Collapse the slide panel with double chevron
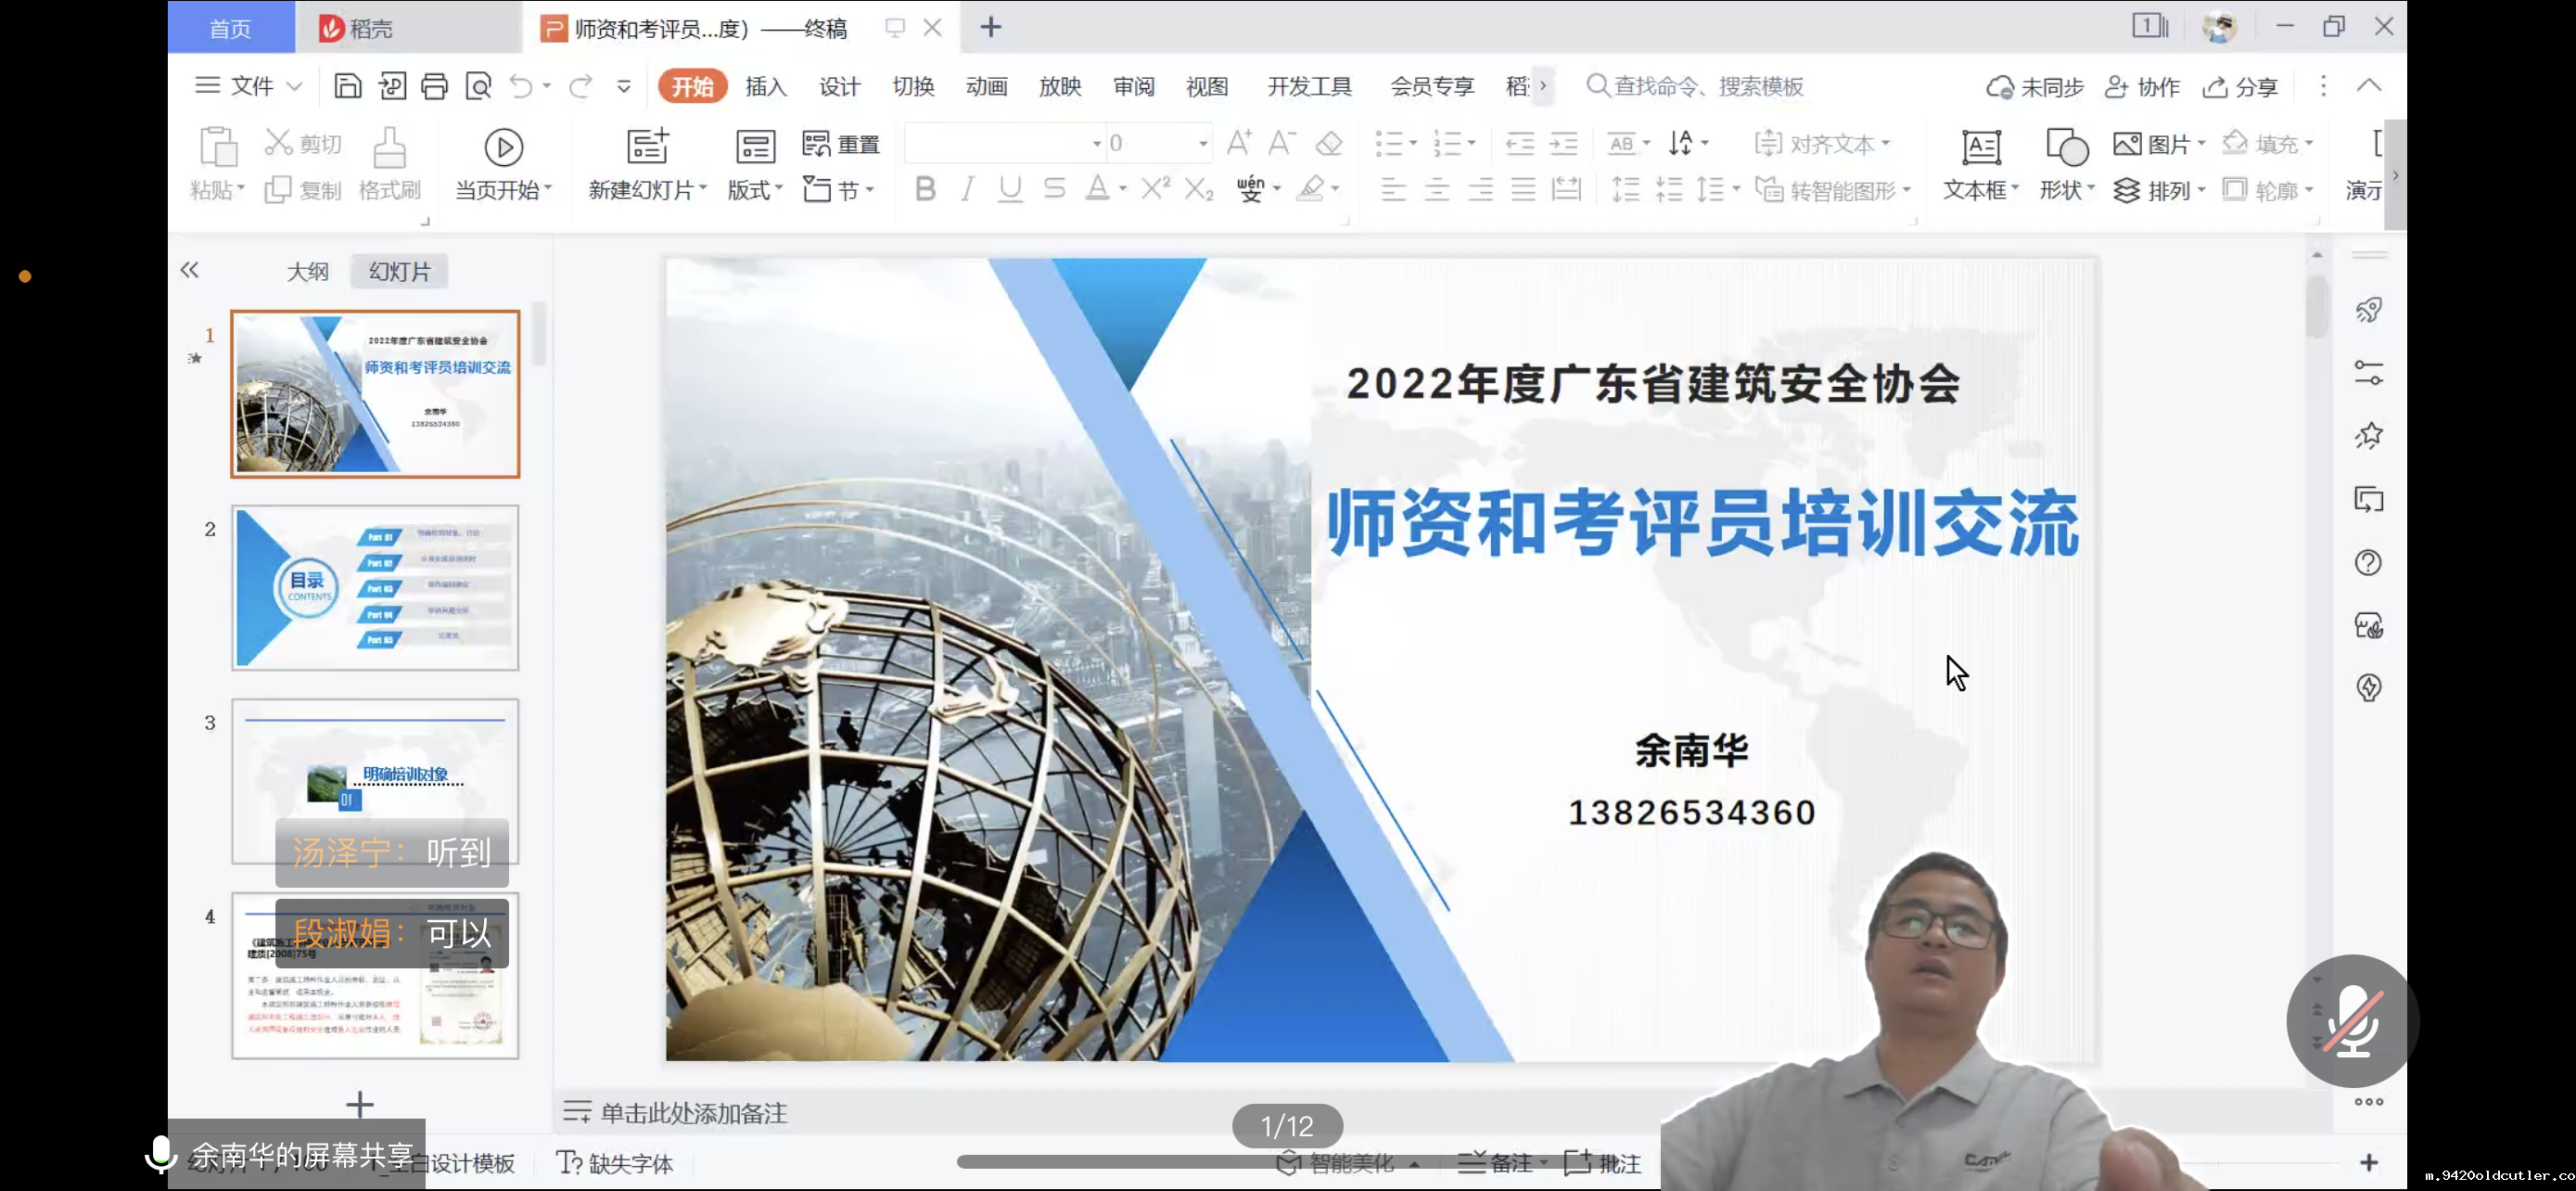 [x=189, y=270]
